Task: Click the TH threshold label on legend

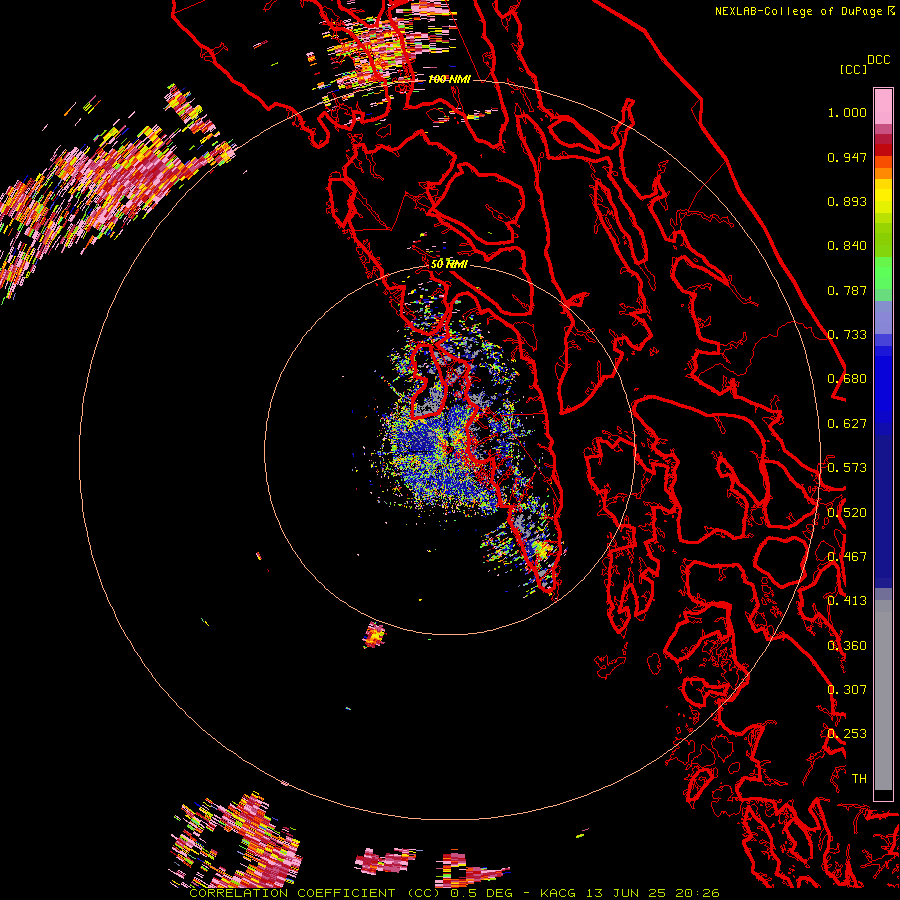Action: point(859,779)
